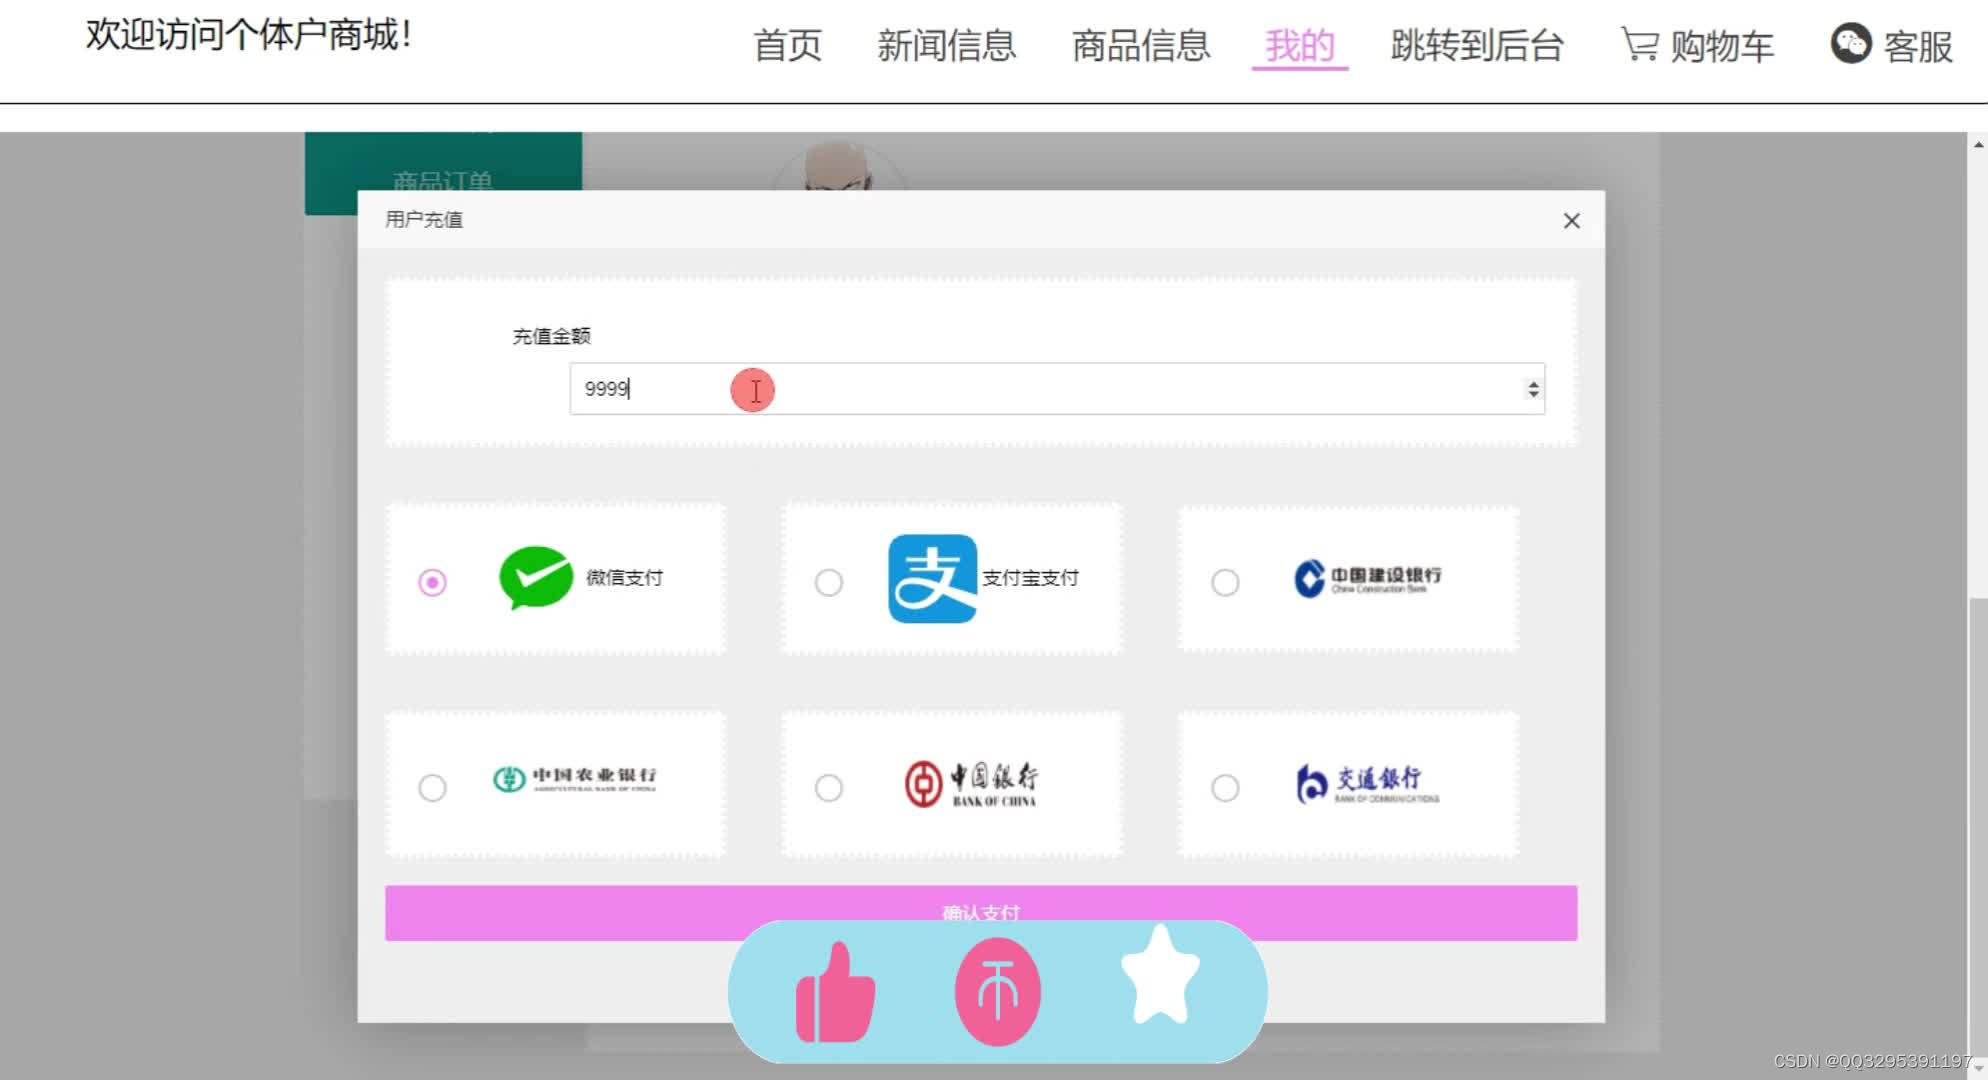Click the pink coin icon
The height and width of the screenshot is (1080, 1988).
[x=997, y=992]
